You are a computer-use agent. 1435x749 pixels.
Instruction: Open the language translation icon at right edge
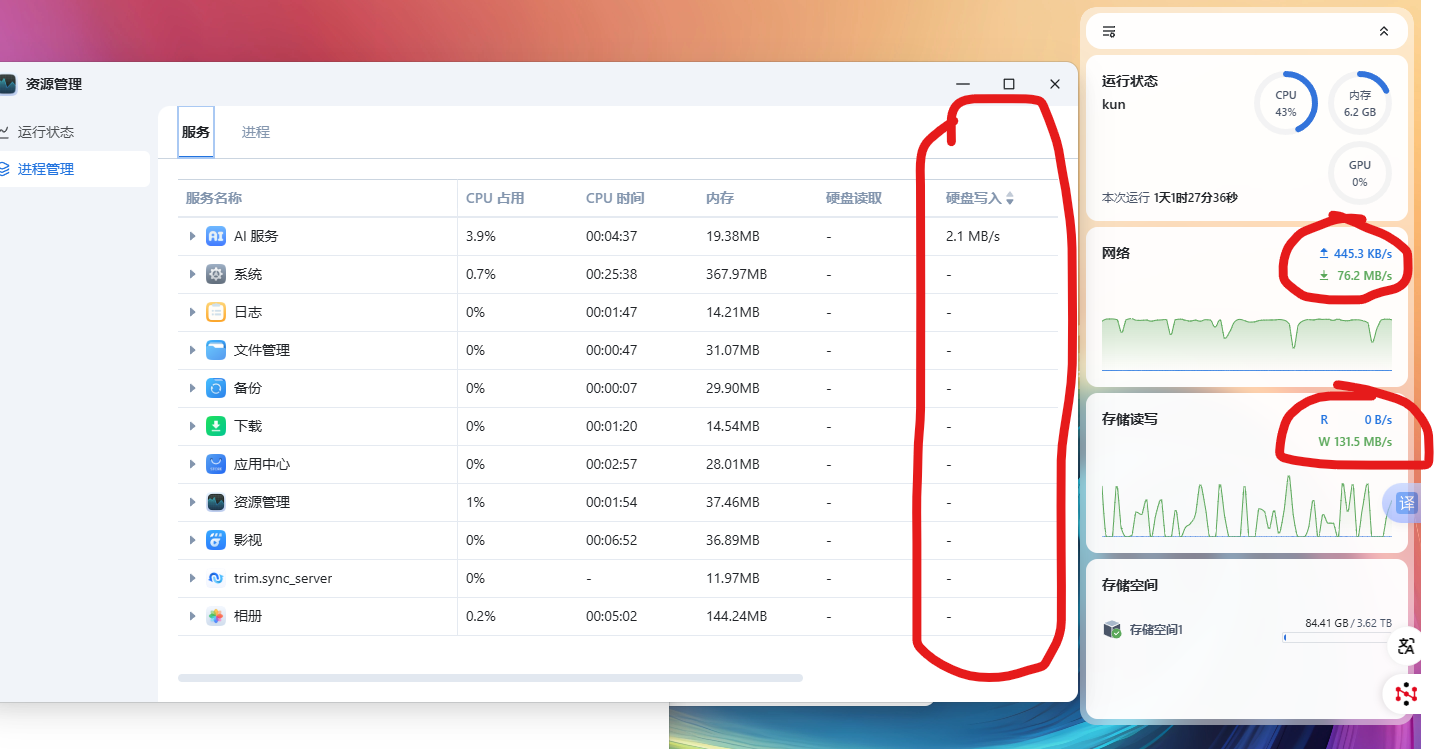[x=1407, y=645]
